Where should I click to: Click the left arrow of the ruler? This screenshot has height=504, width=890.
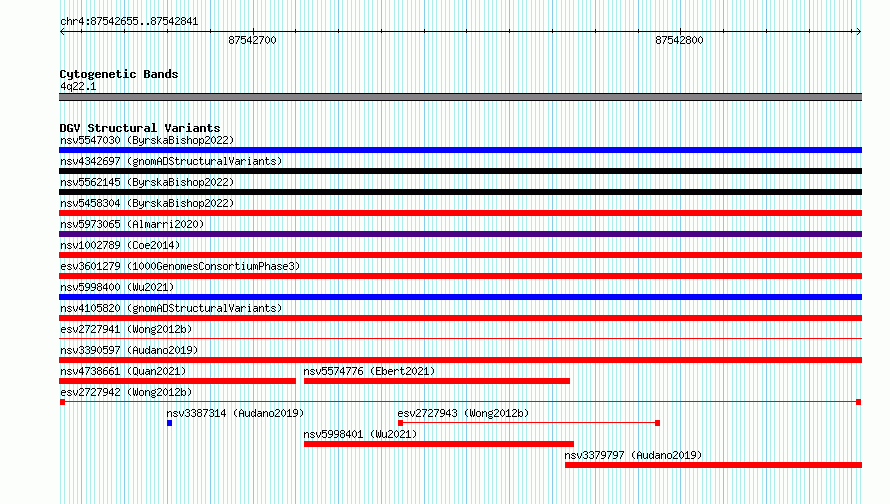click(63, 31)
